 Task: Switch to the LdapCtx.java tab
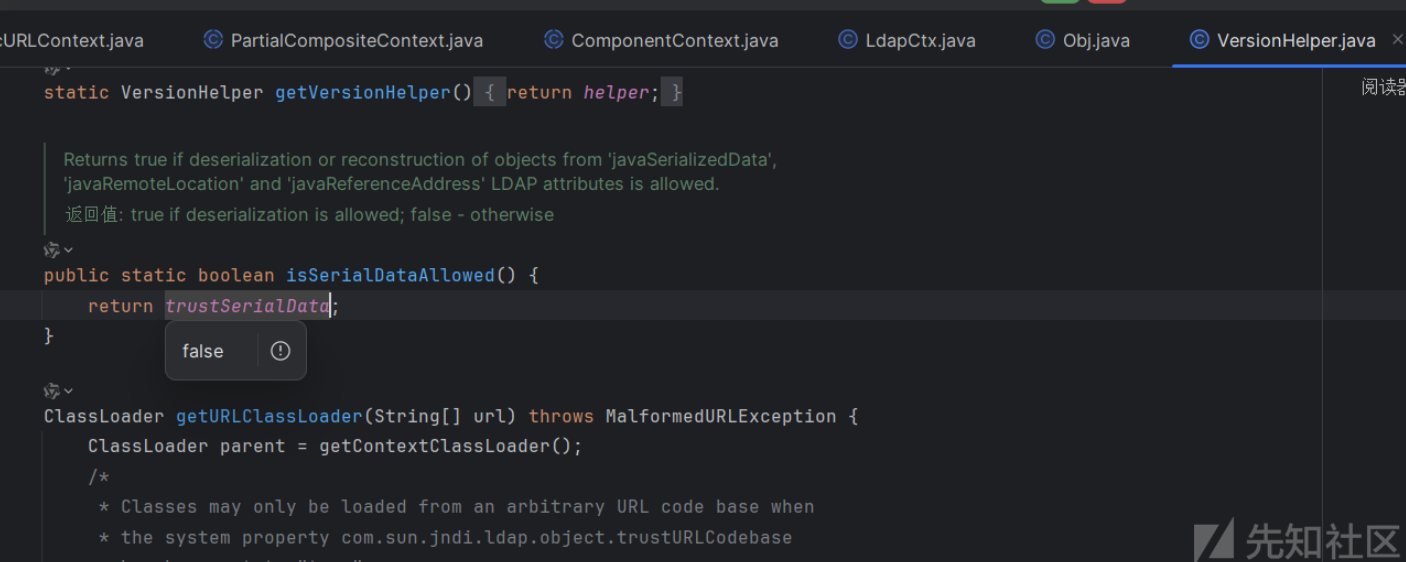pos(920,41)
